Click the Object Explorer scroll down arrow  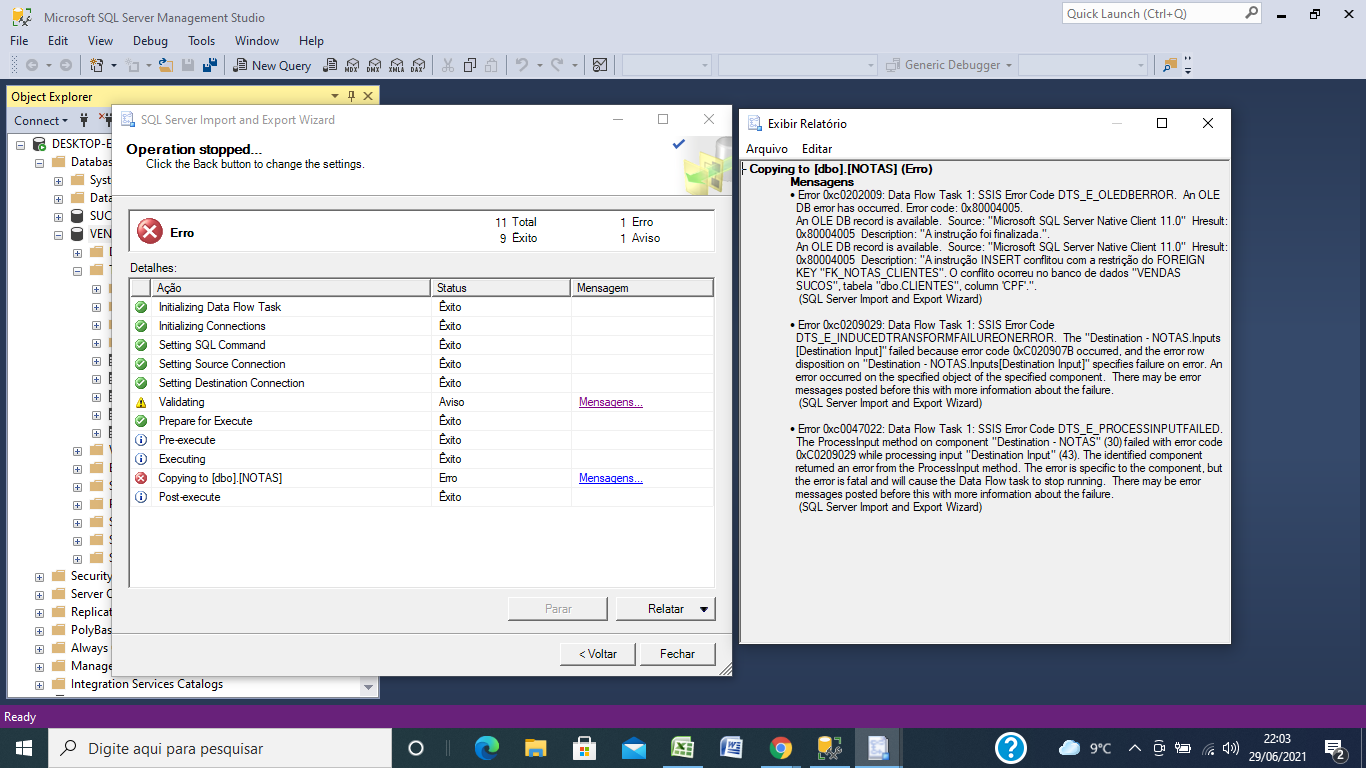coord(369,688)
